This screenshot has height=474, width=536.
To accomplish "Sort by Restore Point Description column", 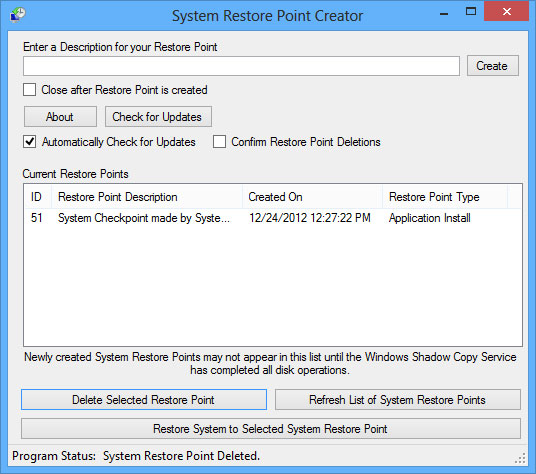I will [x=147, y=197].
